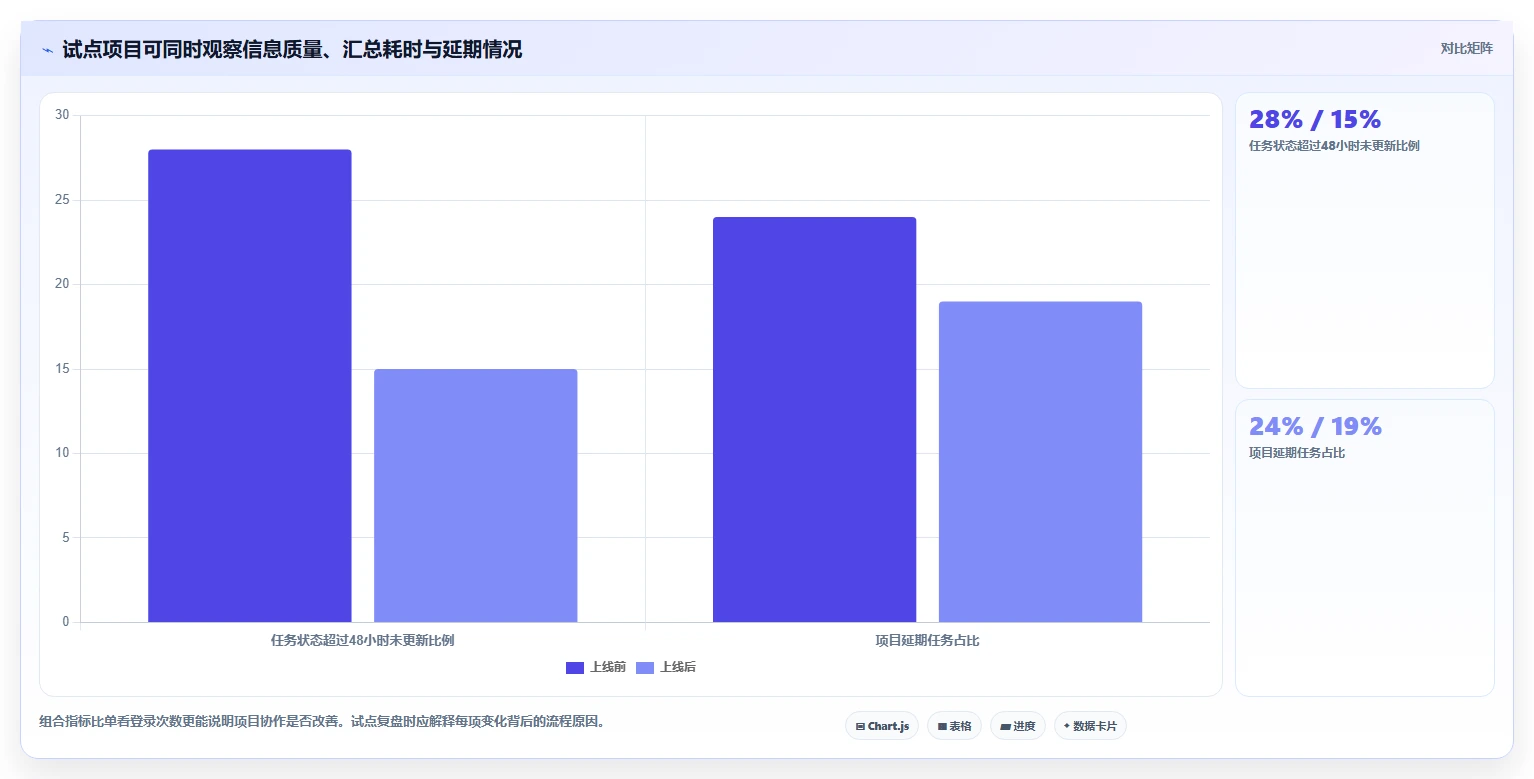The width and height of the screenshot is (1534, 779).
Task: Click the 上线后 legend label text
Action: (x=678, y=667)
